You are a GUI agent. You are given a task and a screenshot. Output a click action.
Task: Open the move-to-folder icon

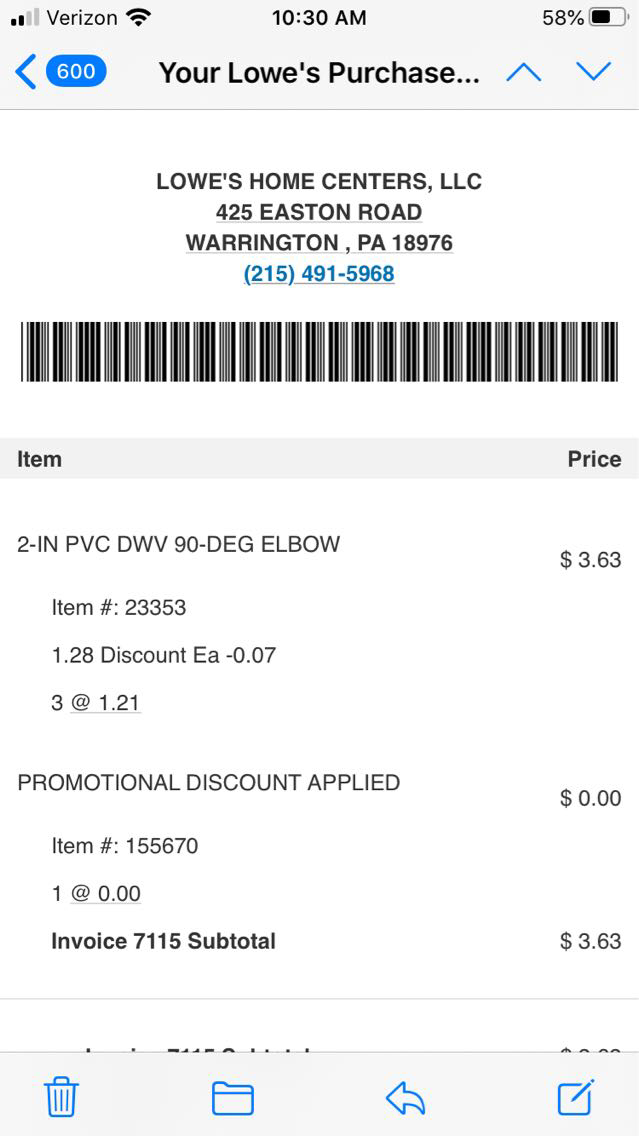point(232,1098)
